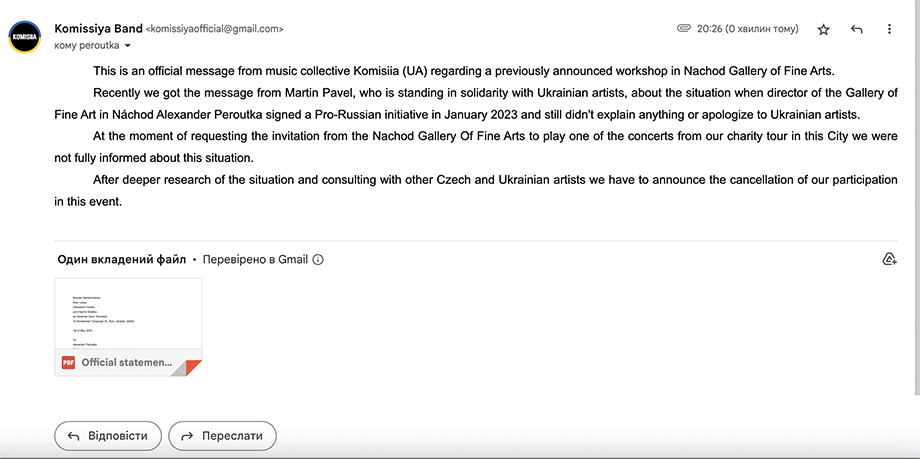The height and width of the screenshot is (459, 920).
Task: Click the Komisiia sender avatar
Action: 25,36
